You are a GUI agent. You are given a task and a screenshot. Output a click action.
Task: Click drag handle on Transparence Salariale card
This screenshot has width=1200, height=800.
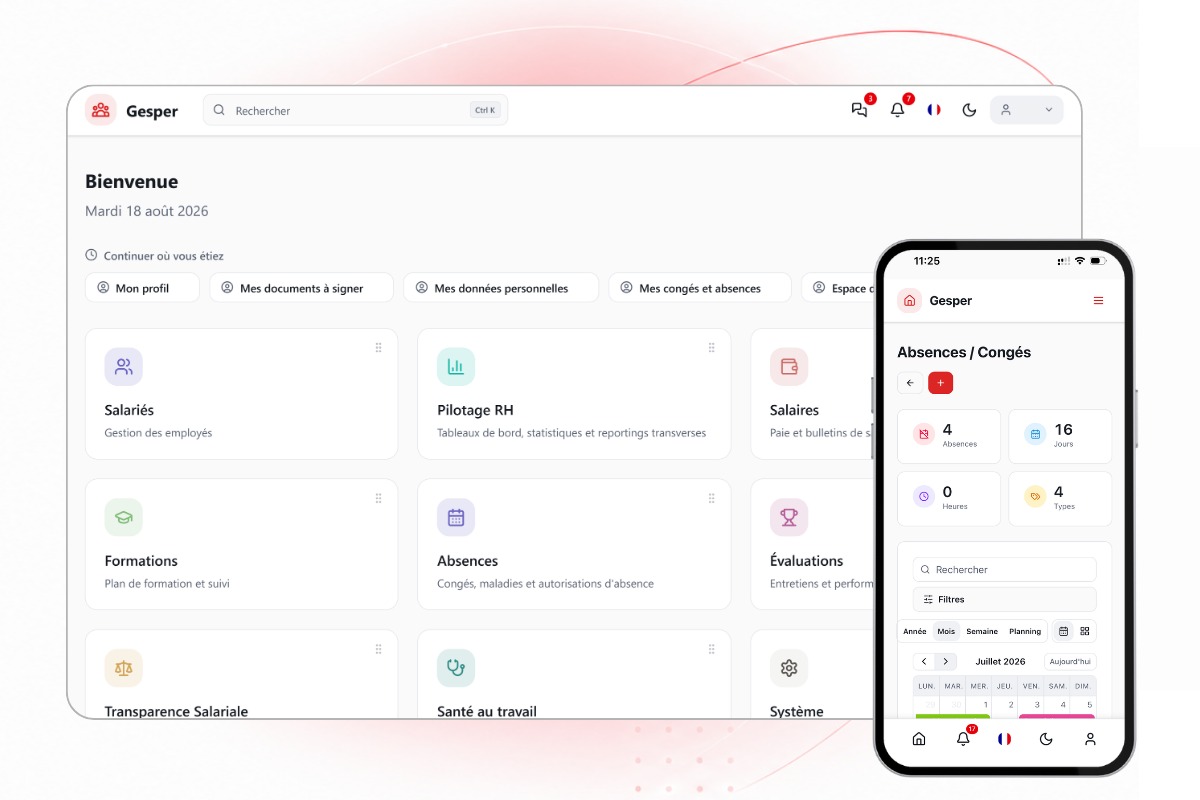(x=378, y=649)
